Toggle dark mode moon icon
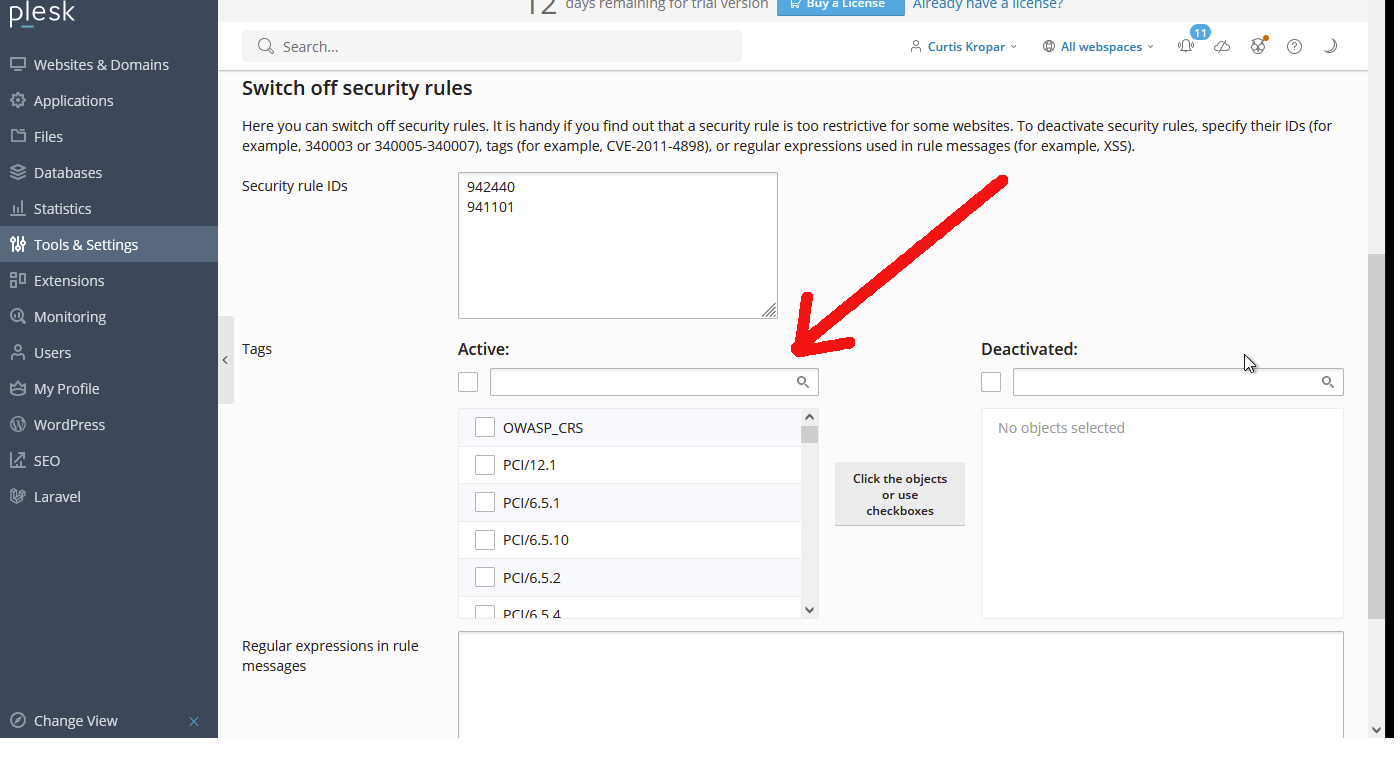This screenshot has height=762, width=1400. pyautogui.click(x=1330, y=46)
